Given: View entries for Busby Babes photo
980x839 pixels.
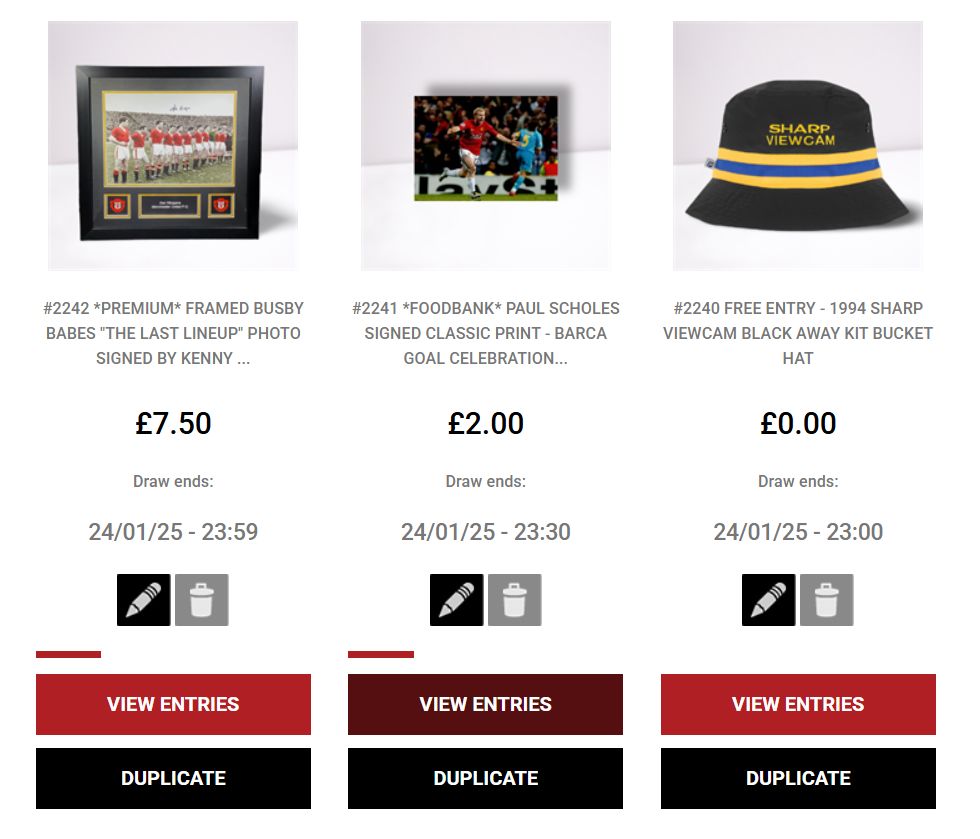Looking at the screenshot, I should click(x=173, y=704).
